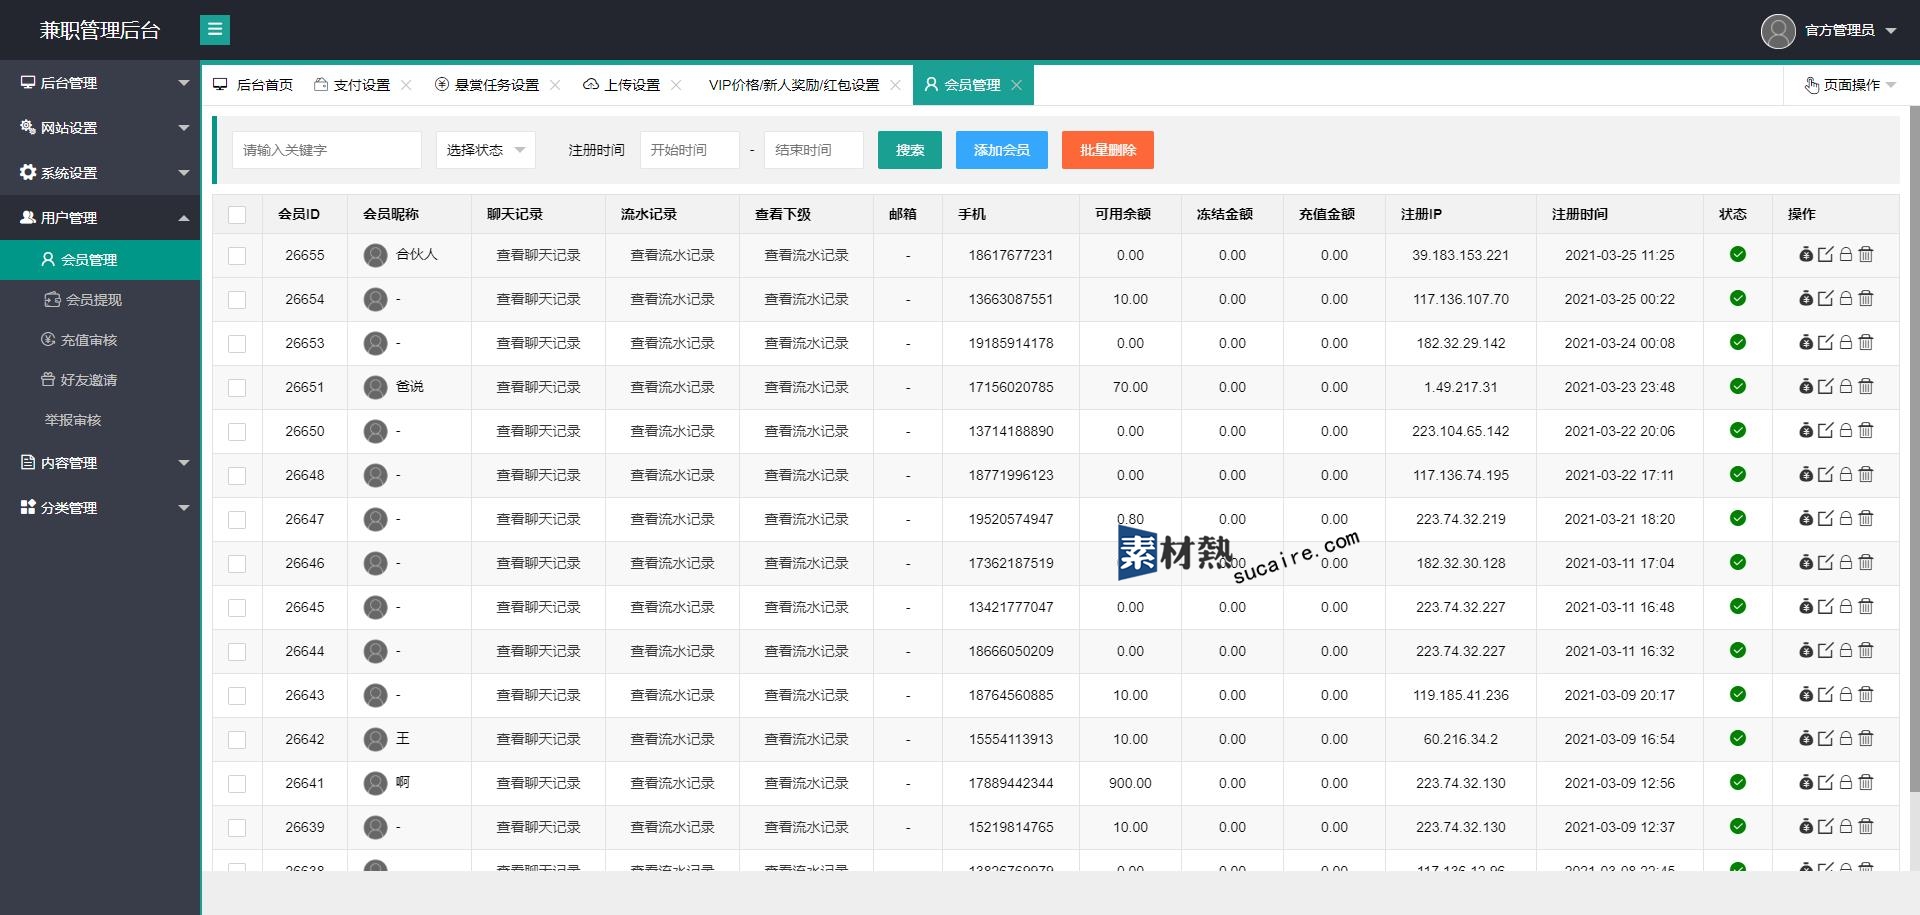Open the 页面操作 dropdown
The image size is (1920, 915).
pos(1850,85)
